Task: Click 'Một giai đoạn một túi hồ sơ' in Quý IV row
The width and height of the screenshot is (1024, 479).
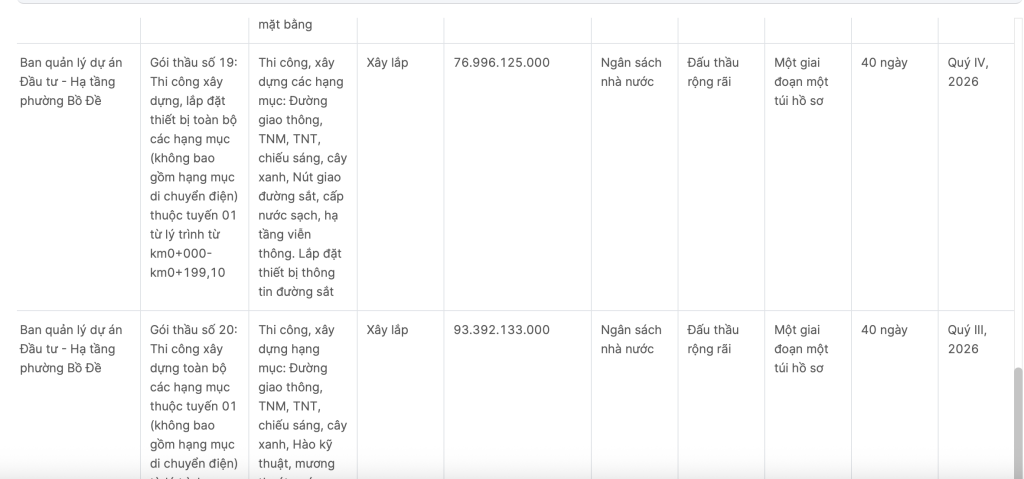Action: point(801,82)
